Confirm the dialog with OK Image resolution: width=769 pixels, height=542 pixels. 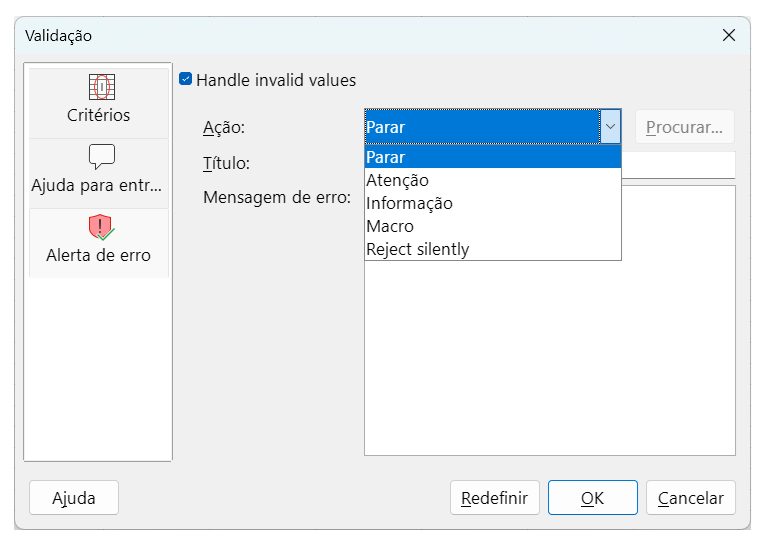pos(592,498)
